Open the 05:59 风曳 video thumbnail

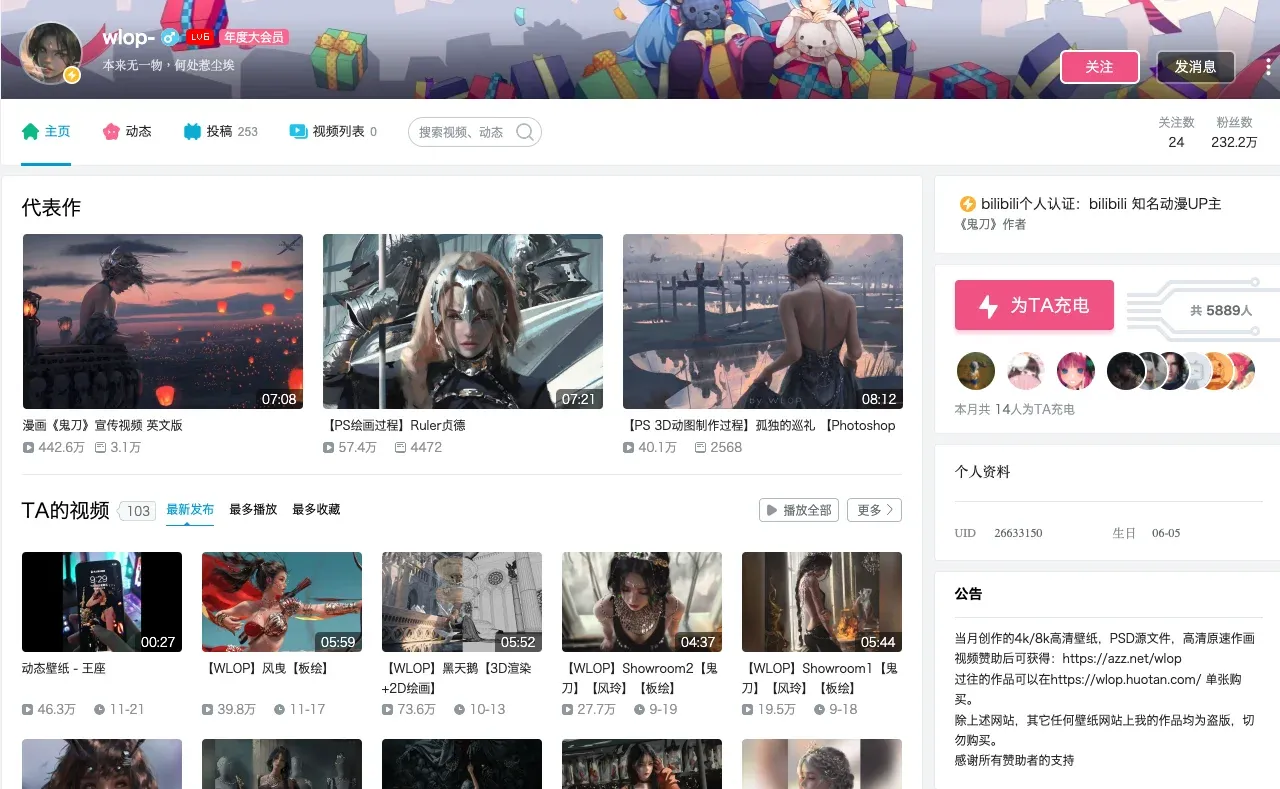point(282,602)
